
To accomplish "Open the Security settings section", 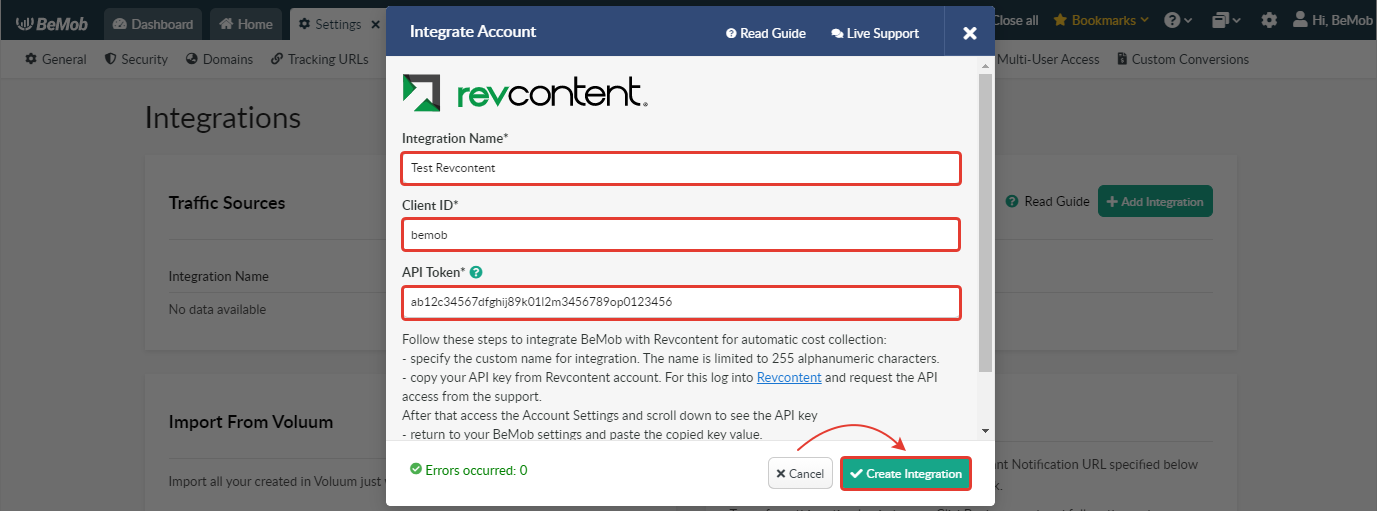I will (x=136, y=59).
